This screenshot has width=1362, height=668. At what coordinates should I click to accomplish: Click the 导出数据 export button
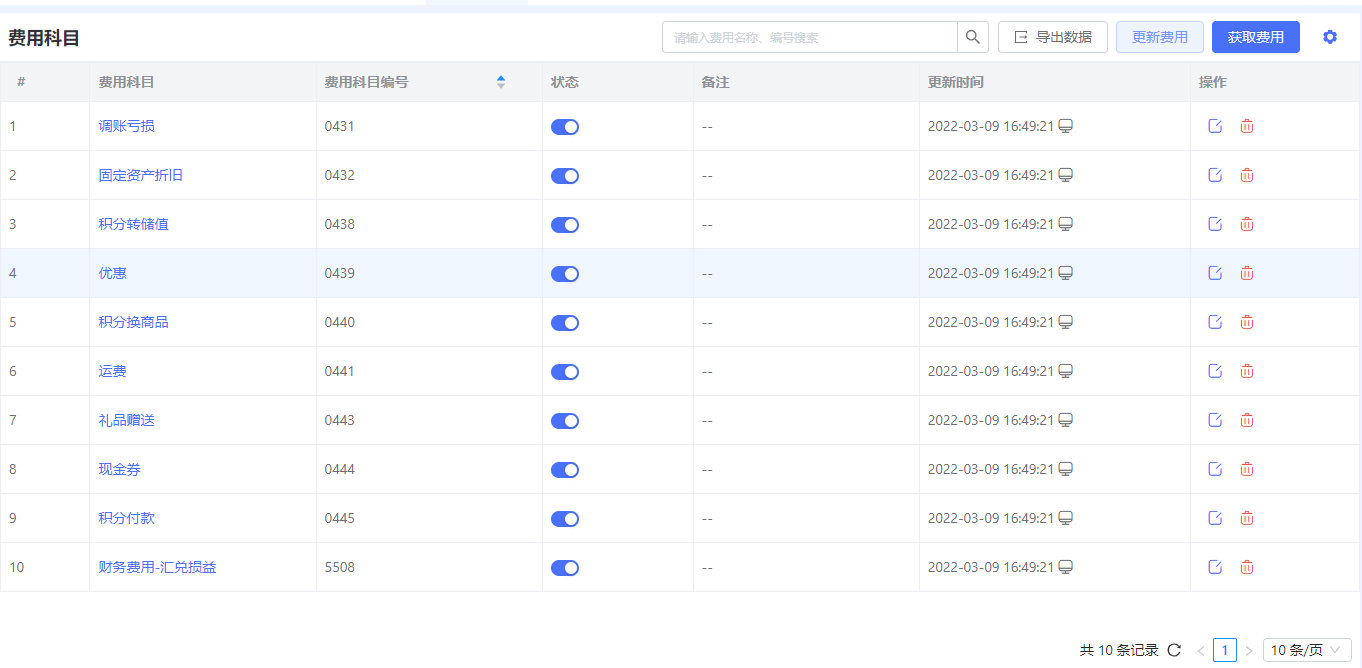pos(1053,37)
